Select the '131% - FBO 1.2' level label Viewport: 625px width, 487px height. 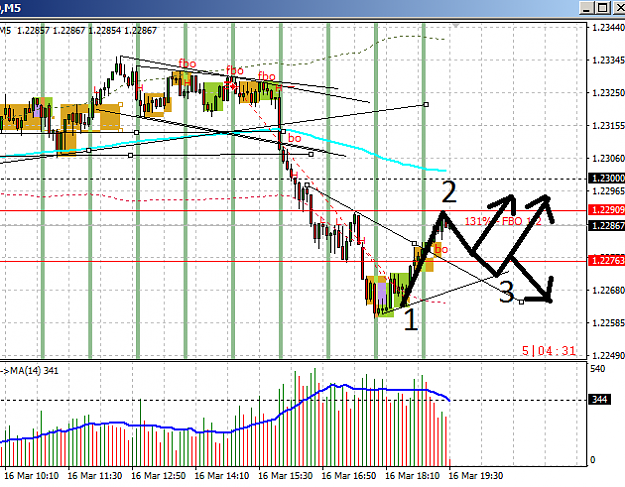click(x=503, y=221)
